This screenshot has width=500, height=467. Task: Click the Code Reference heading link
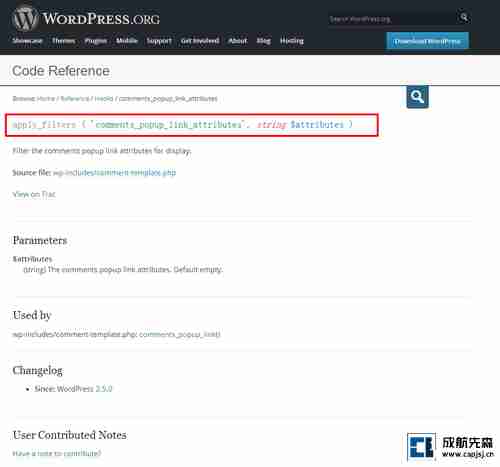[x=61, y=71]
